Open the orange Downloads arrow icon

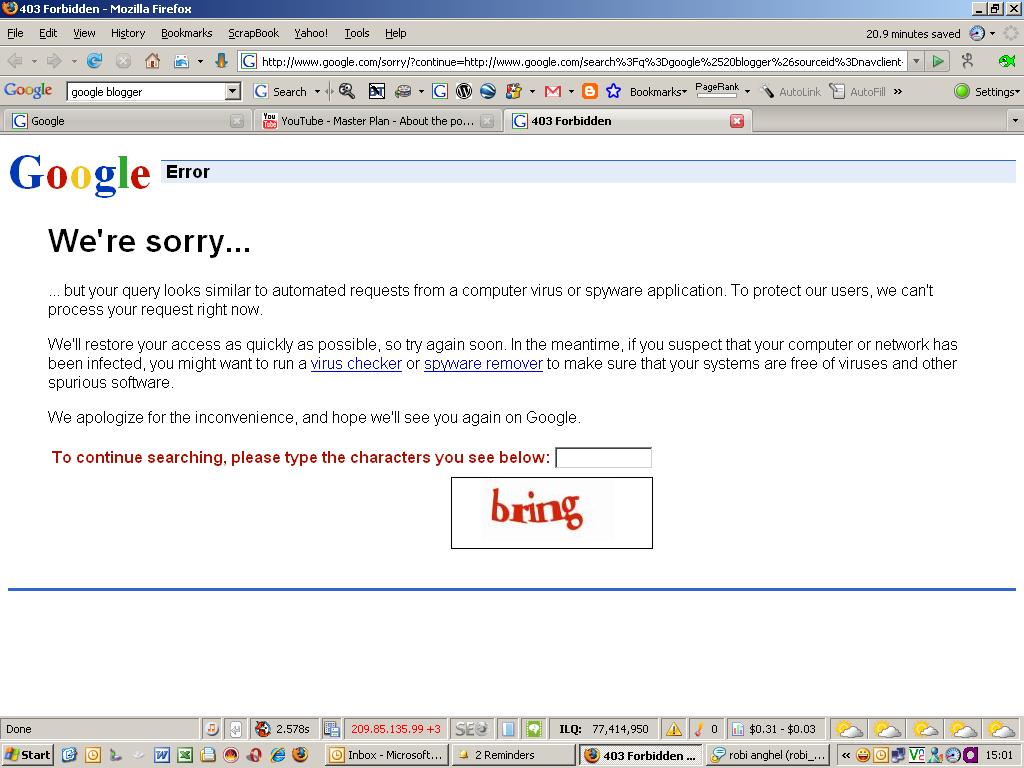[x=221, y=61]
